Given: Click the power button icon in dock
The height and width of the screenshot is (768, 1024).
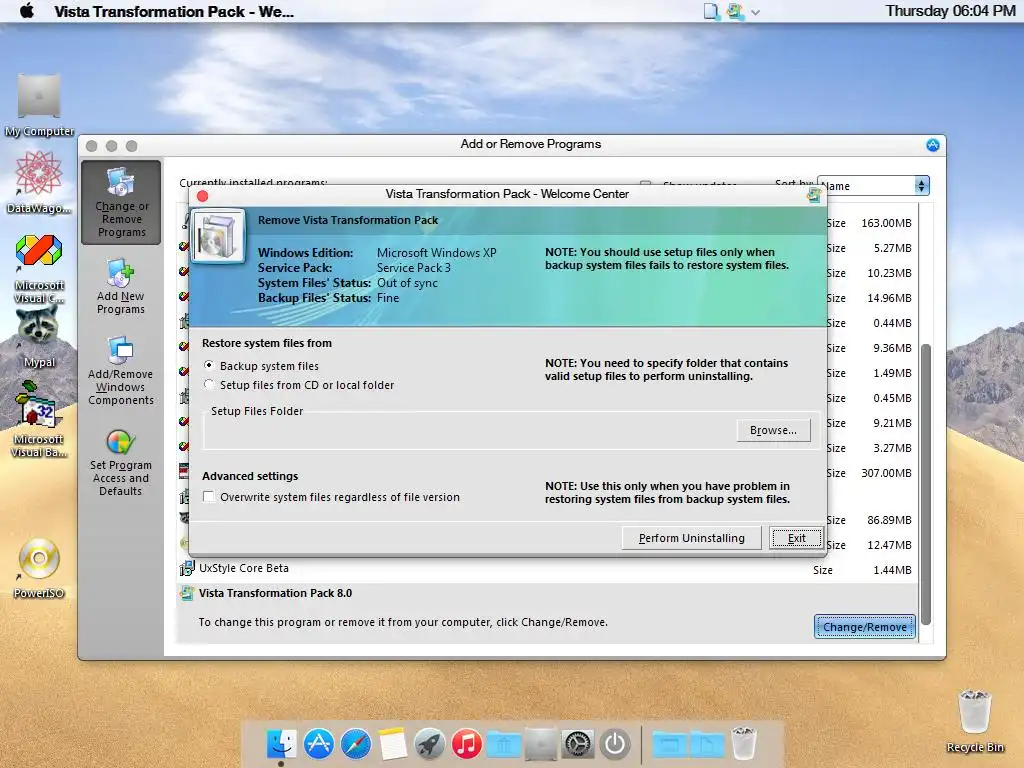Looking at the screenshot, I should tap(615, 744).
